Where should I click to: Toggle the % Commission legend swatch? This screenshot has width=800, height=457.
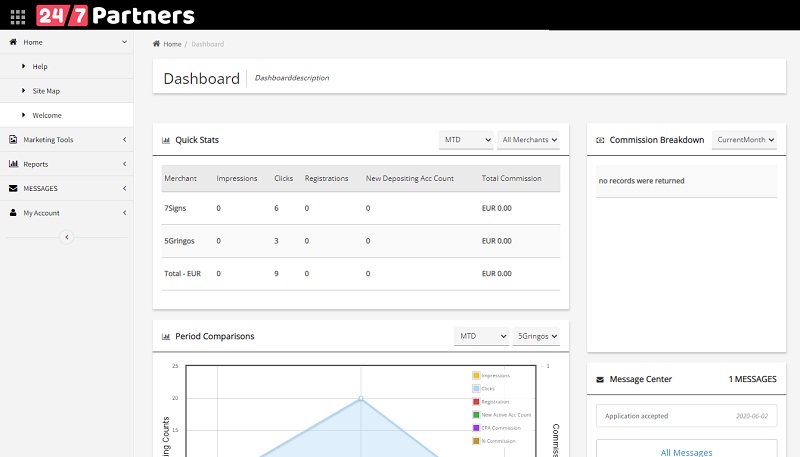tap(476, 441)
